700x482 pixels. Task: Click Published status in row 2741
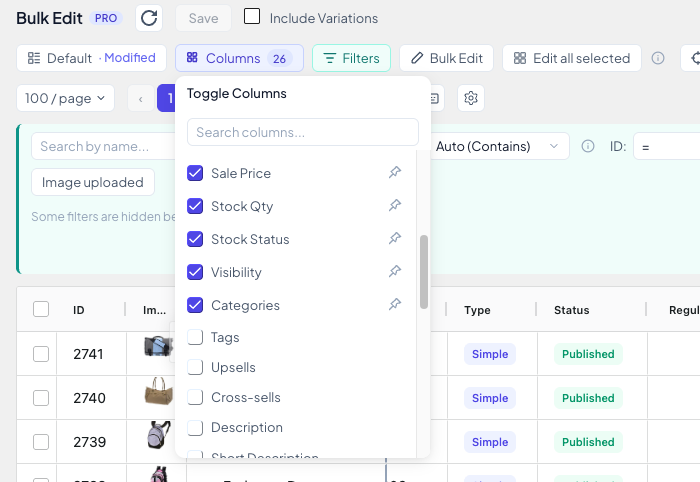click(588, 354)
